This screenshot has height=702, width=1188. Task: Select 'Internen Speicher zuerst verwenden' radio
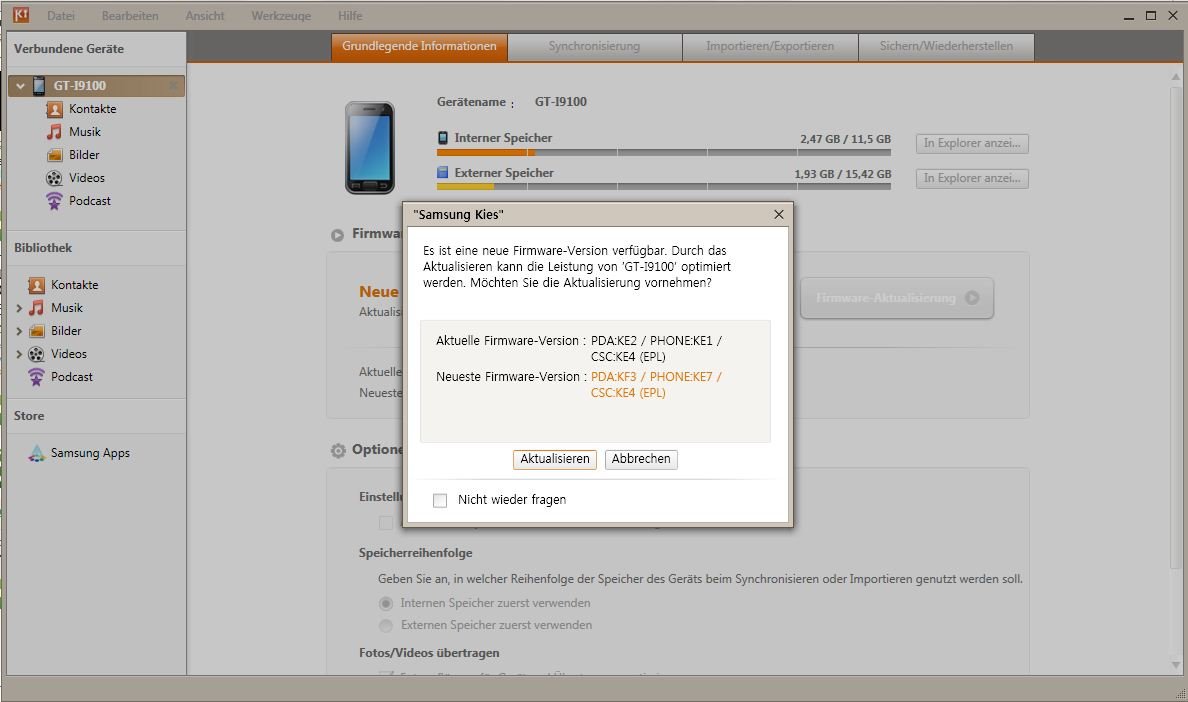[x=386, y=604]
